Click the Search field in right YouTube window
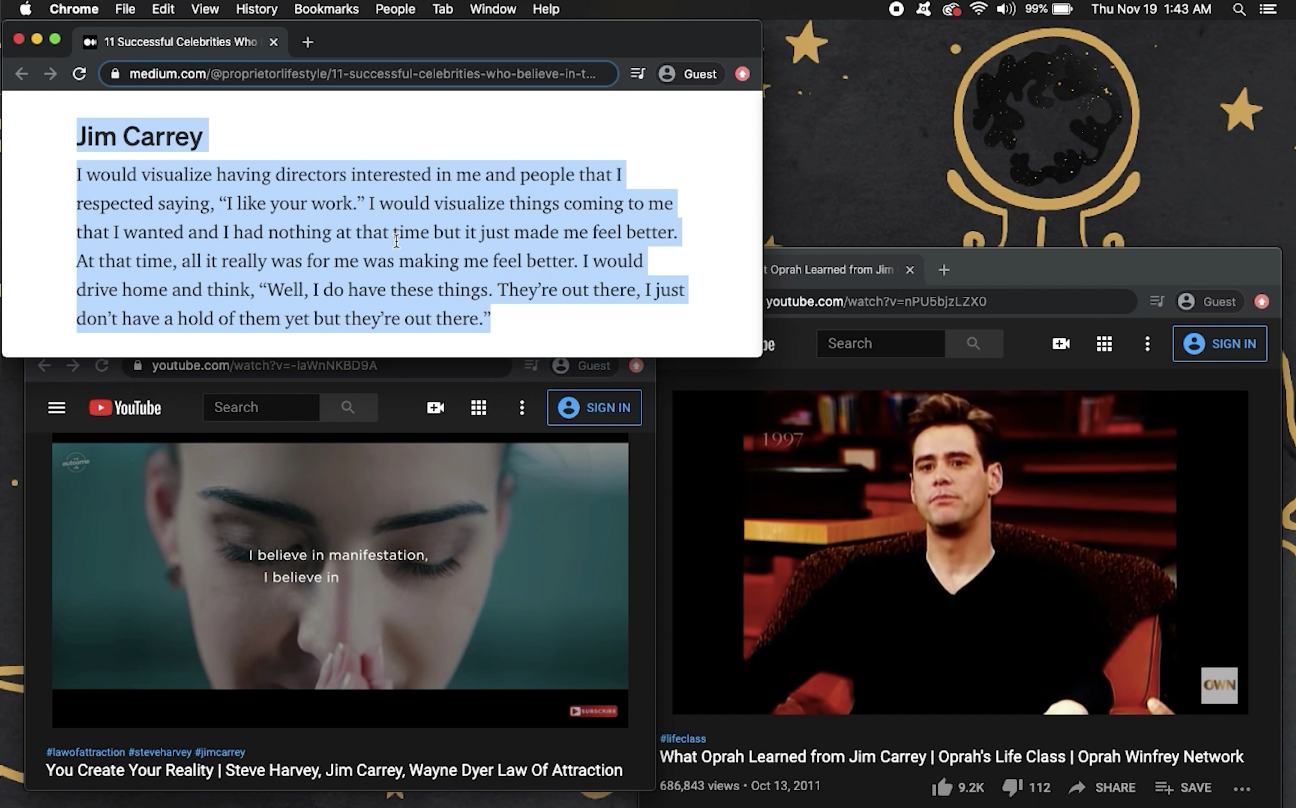Image resolution: width=1296 pixels, height=808 pixels. [881, 343]
